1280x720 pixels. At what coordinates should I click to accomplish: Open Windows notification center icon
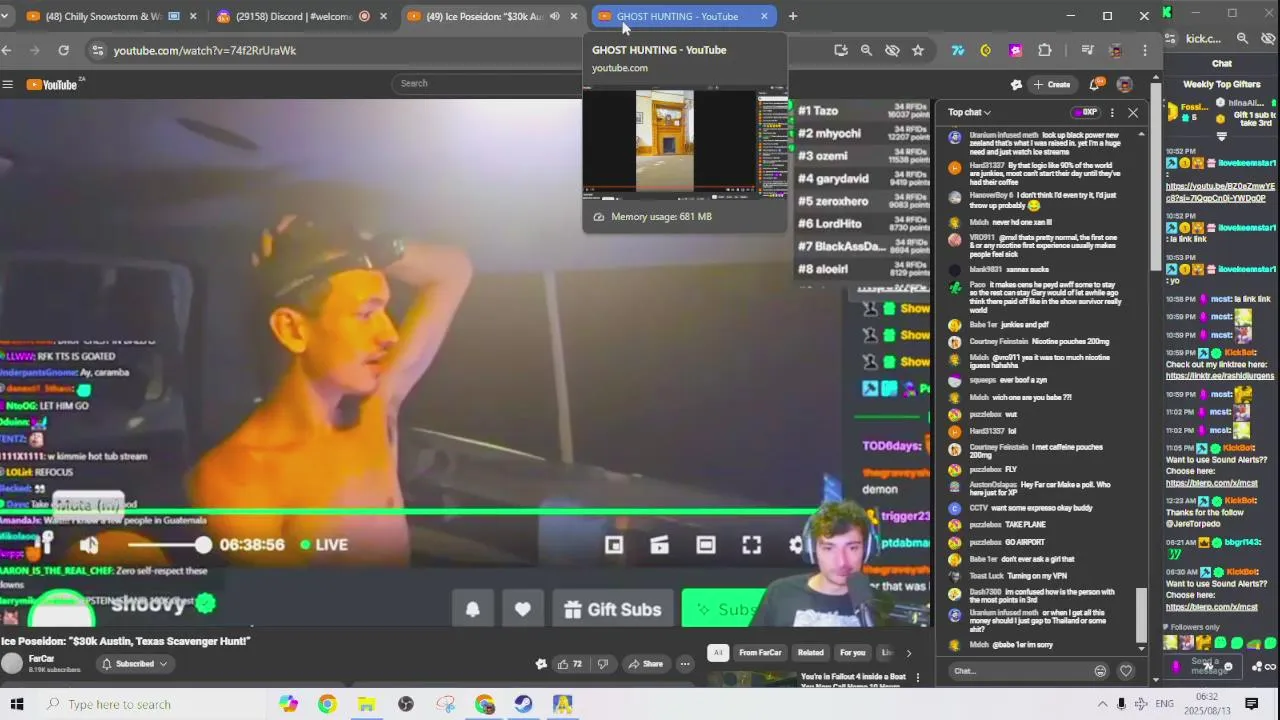coord(1251,704)
